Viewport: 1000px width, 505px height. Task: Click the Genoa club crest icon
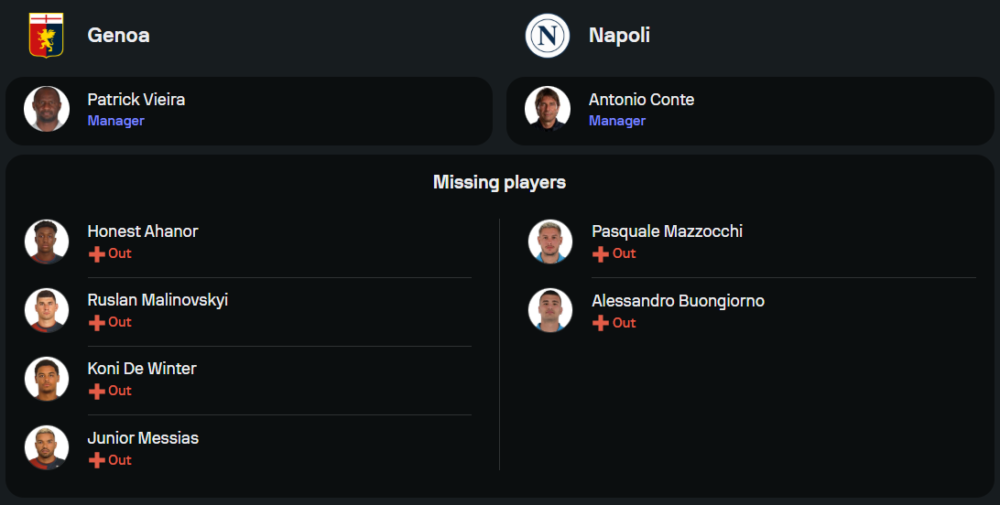[46, 35]
